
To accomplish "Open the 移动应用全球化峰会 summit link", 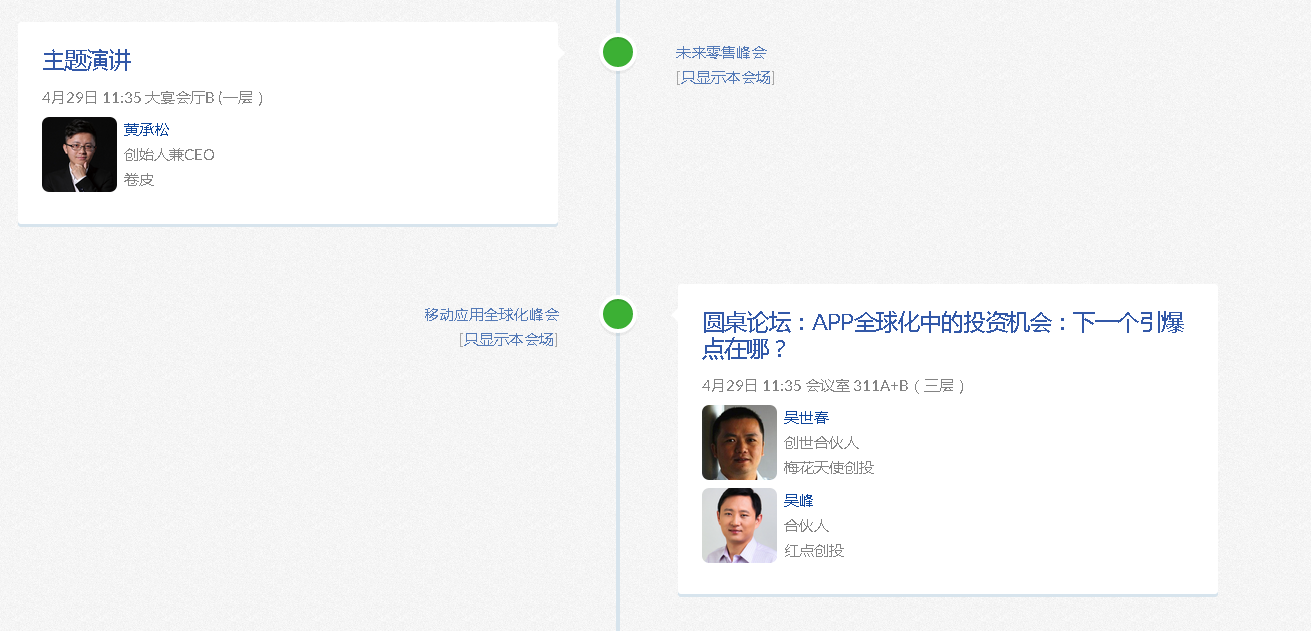I will (x=491, y=314).
